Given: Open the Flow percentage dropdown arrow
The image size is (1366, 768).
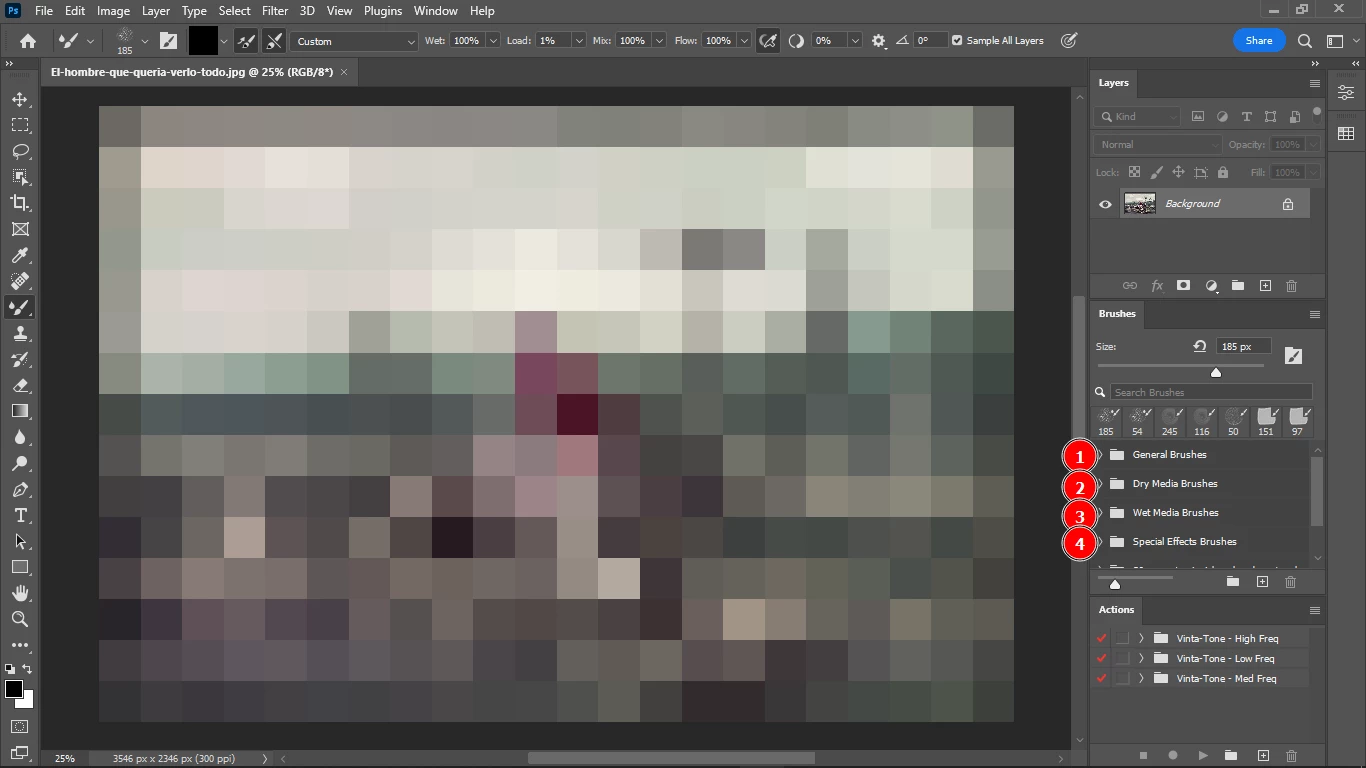Looking at the screenshot, I should [742, 41].
